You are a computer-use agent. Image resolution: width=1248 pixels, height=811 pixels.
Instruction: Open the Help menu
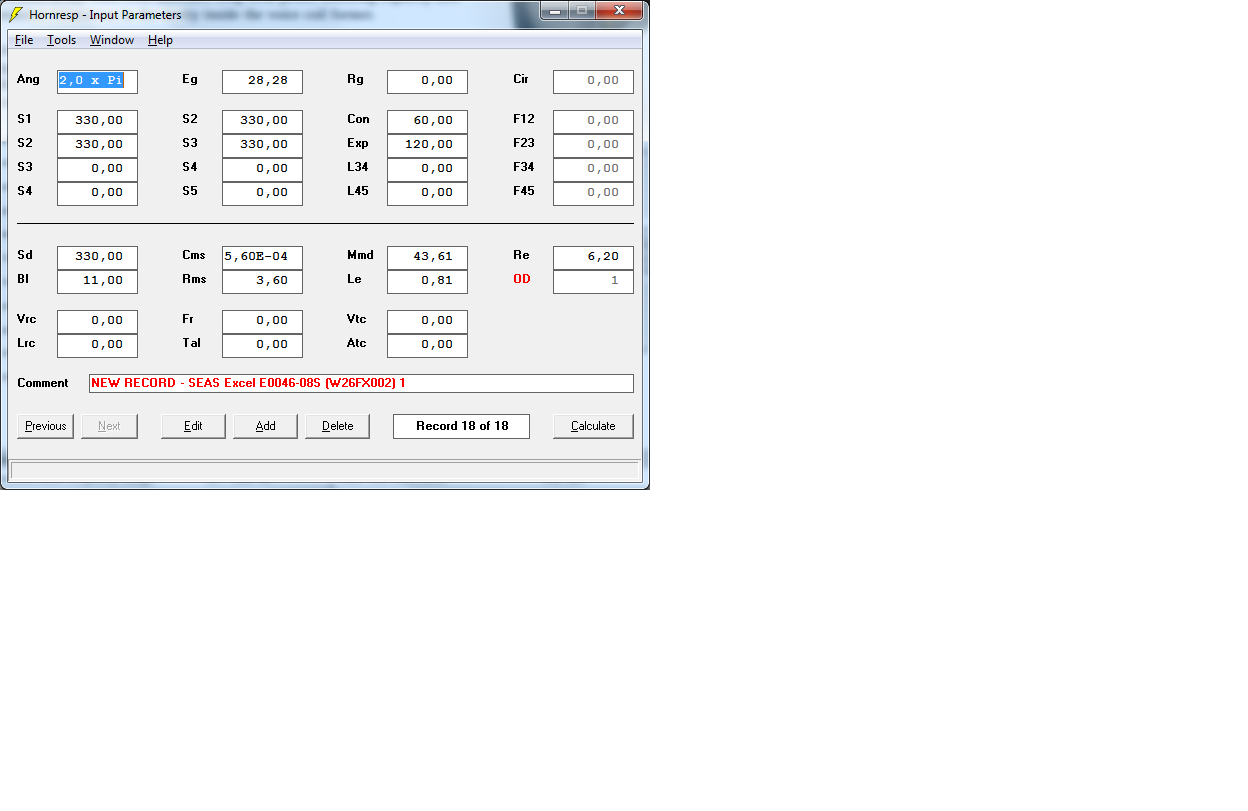(160, 40)
